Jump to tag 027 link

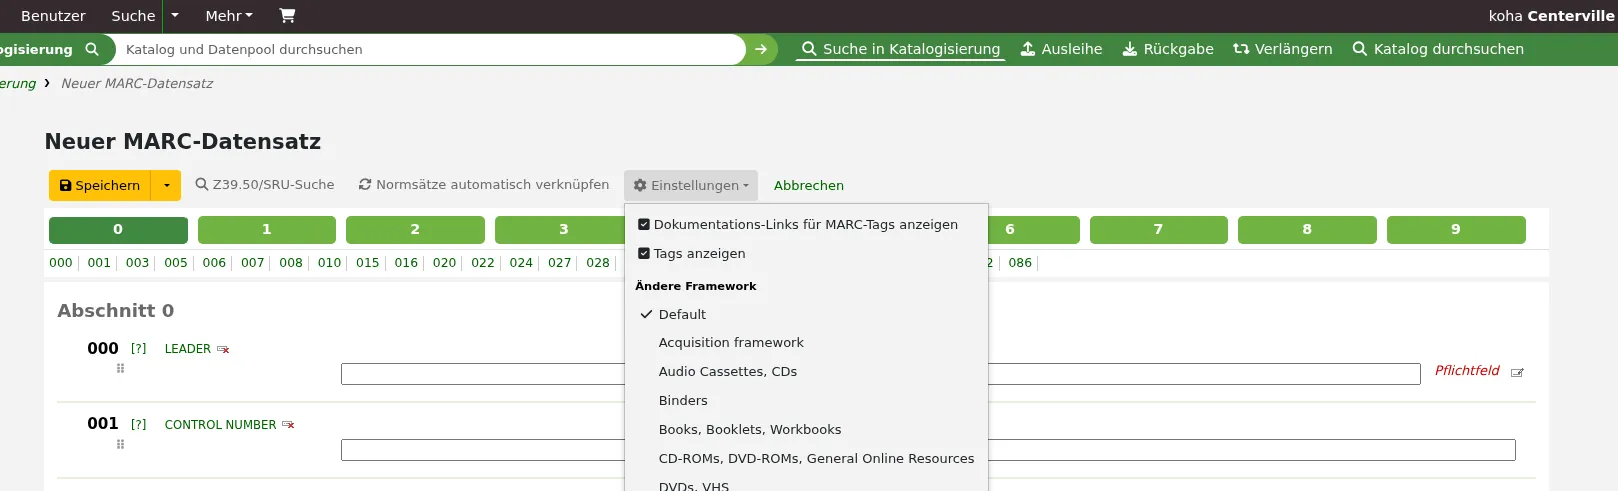click(560, 263)
